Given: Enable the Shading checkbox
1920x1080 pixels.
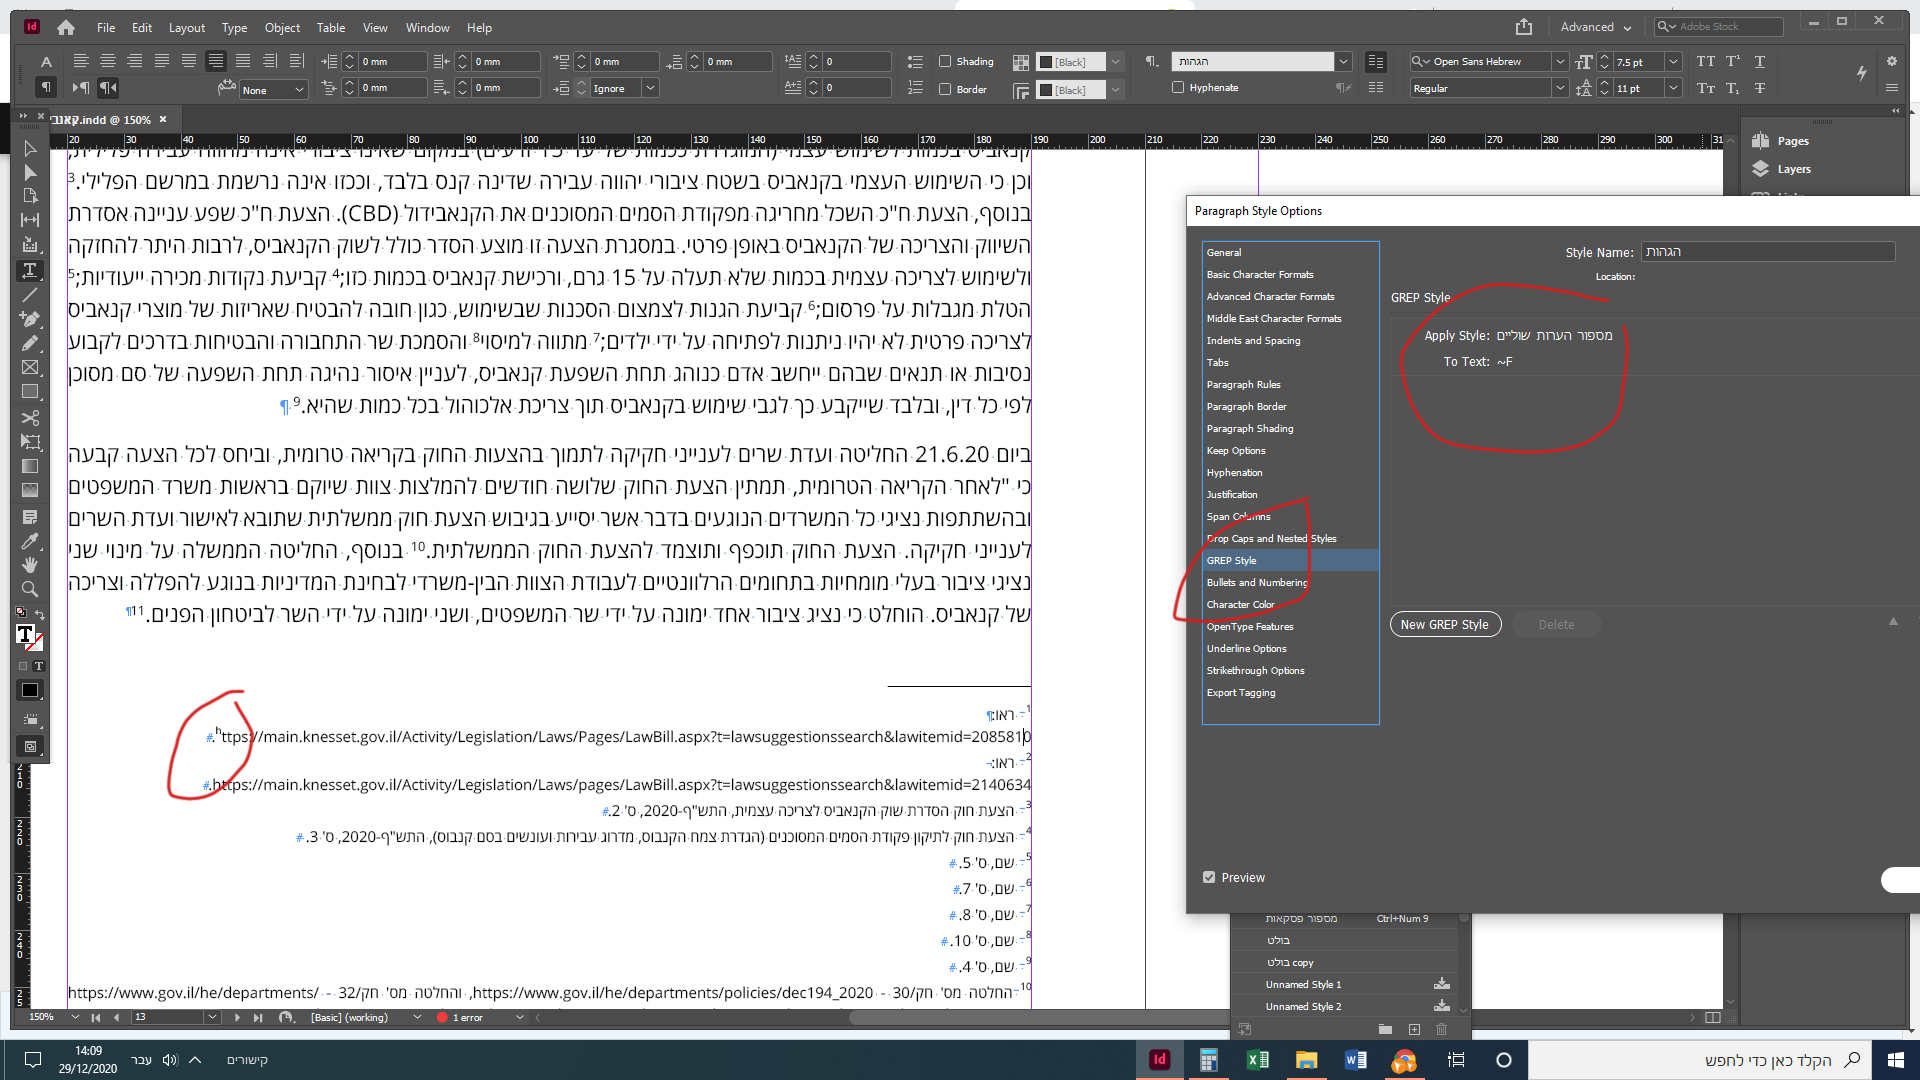Looking at the screenshot, I should point(945,61).
